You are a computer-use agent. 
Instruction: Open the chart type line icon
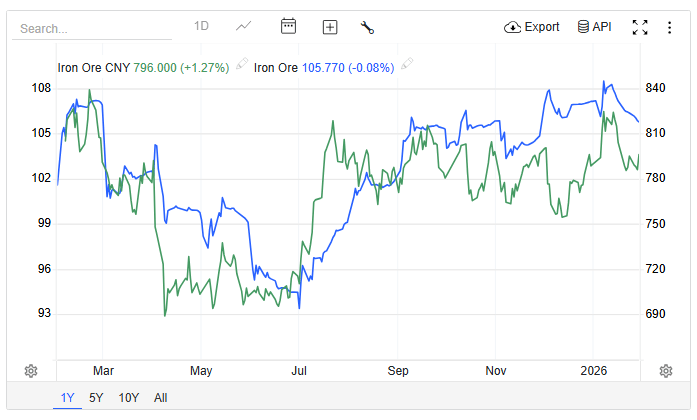tap(243, 26)
